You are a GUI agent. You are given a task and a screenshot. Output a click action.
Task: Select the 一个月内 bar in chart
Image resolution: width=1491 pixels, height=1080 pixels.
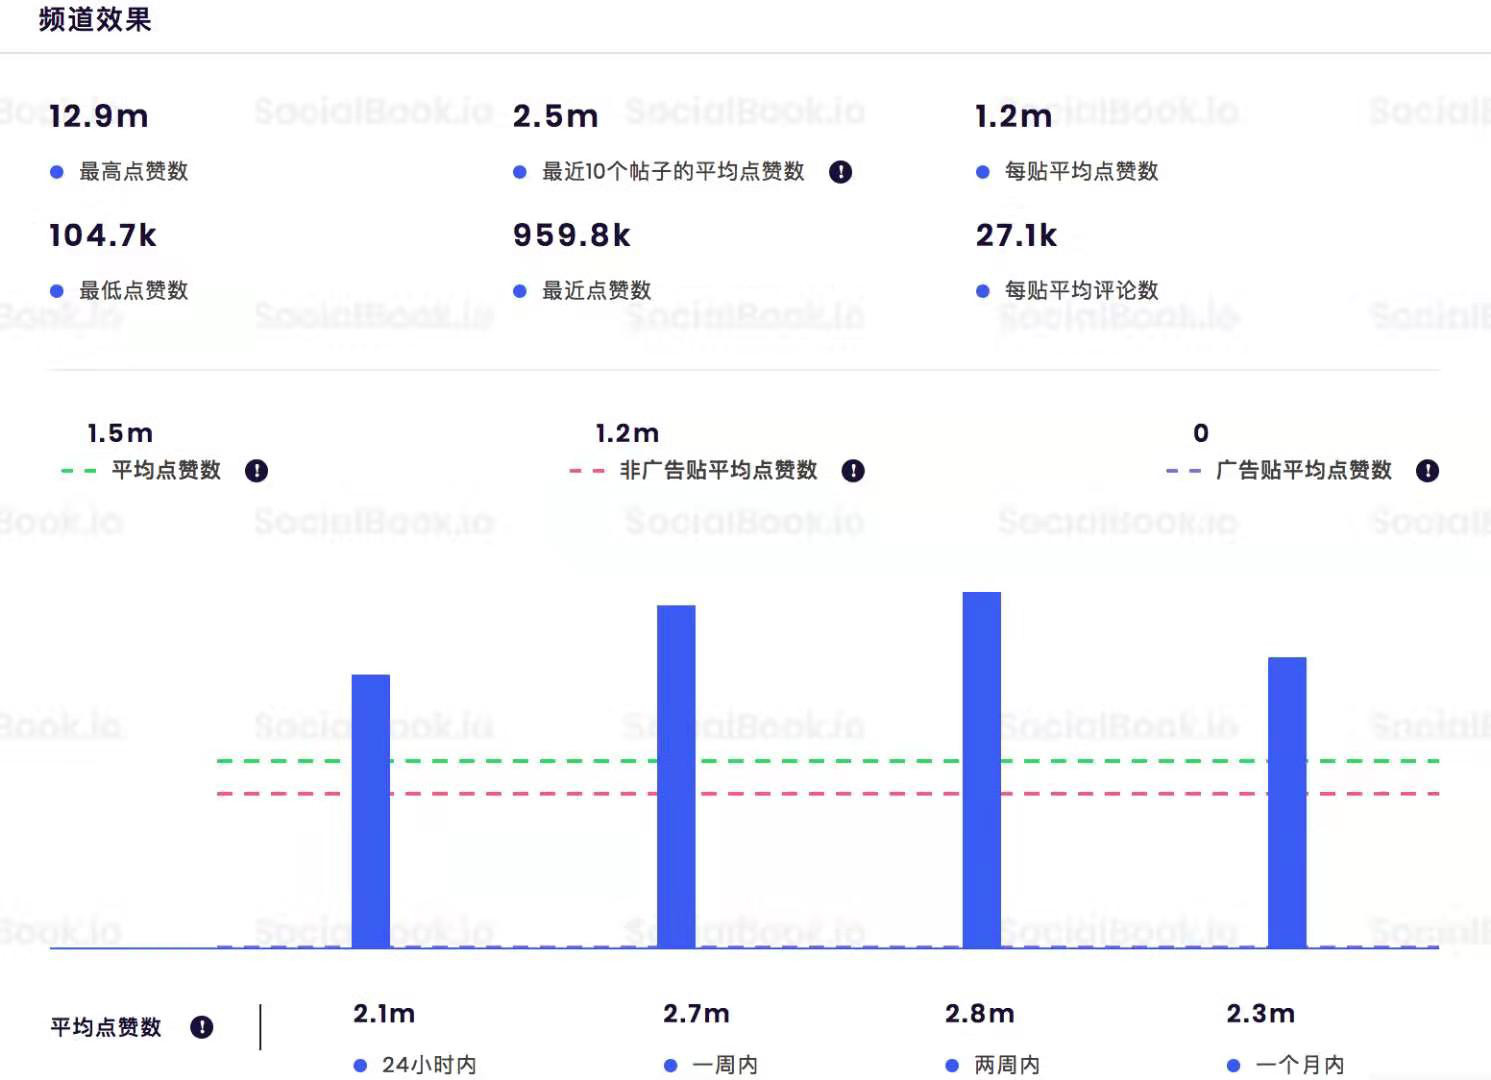click(1287, 803)
